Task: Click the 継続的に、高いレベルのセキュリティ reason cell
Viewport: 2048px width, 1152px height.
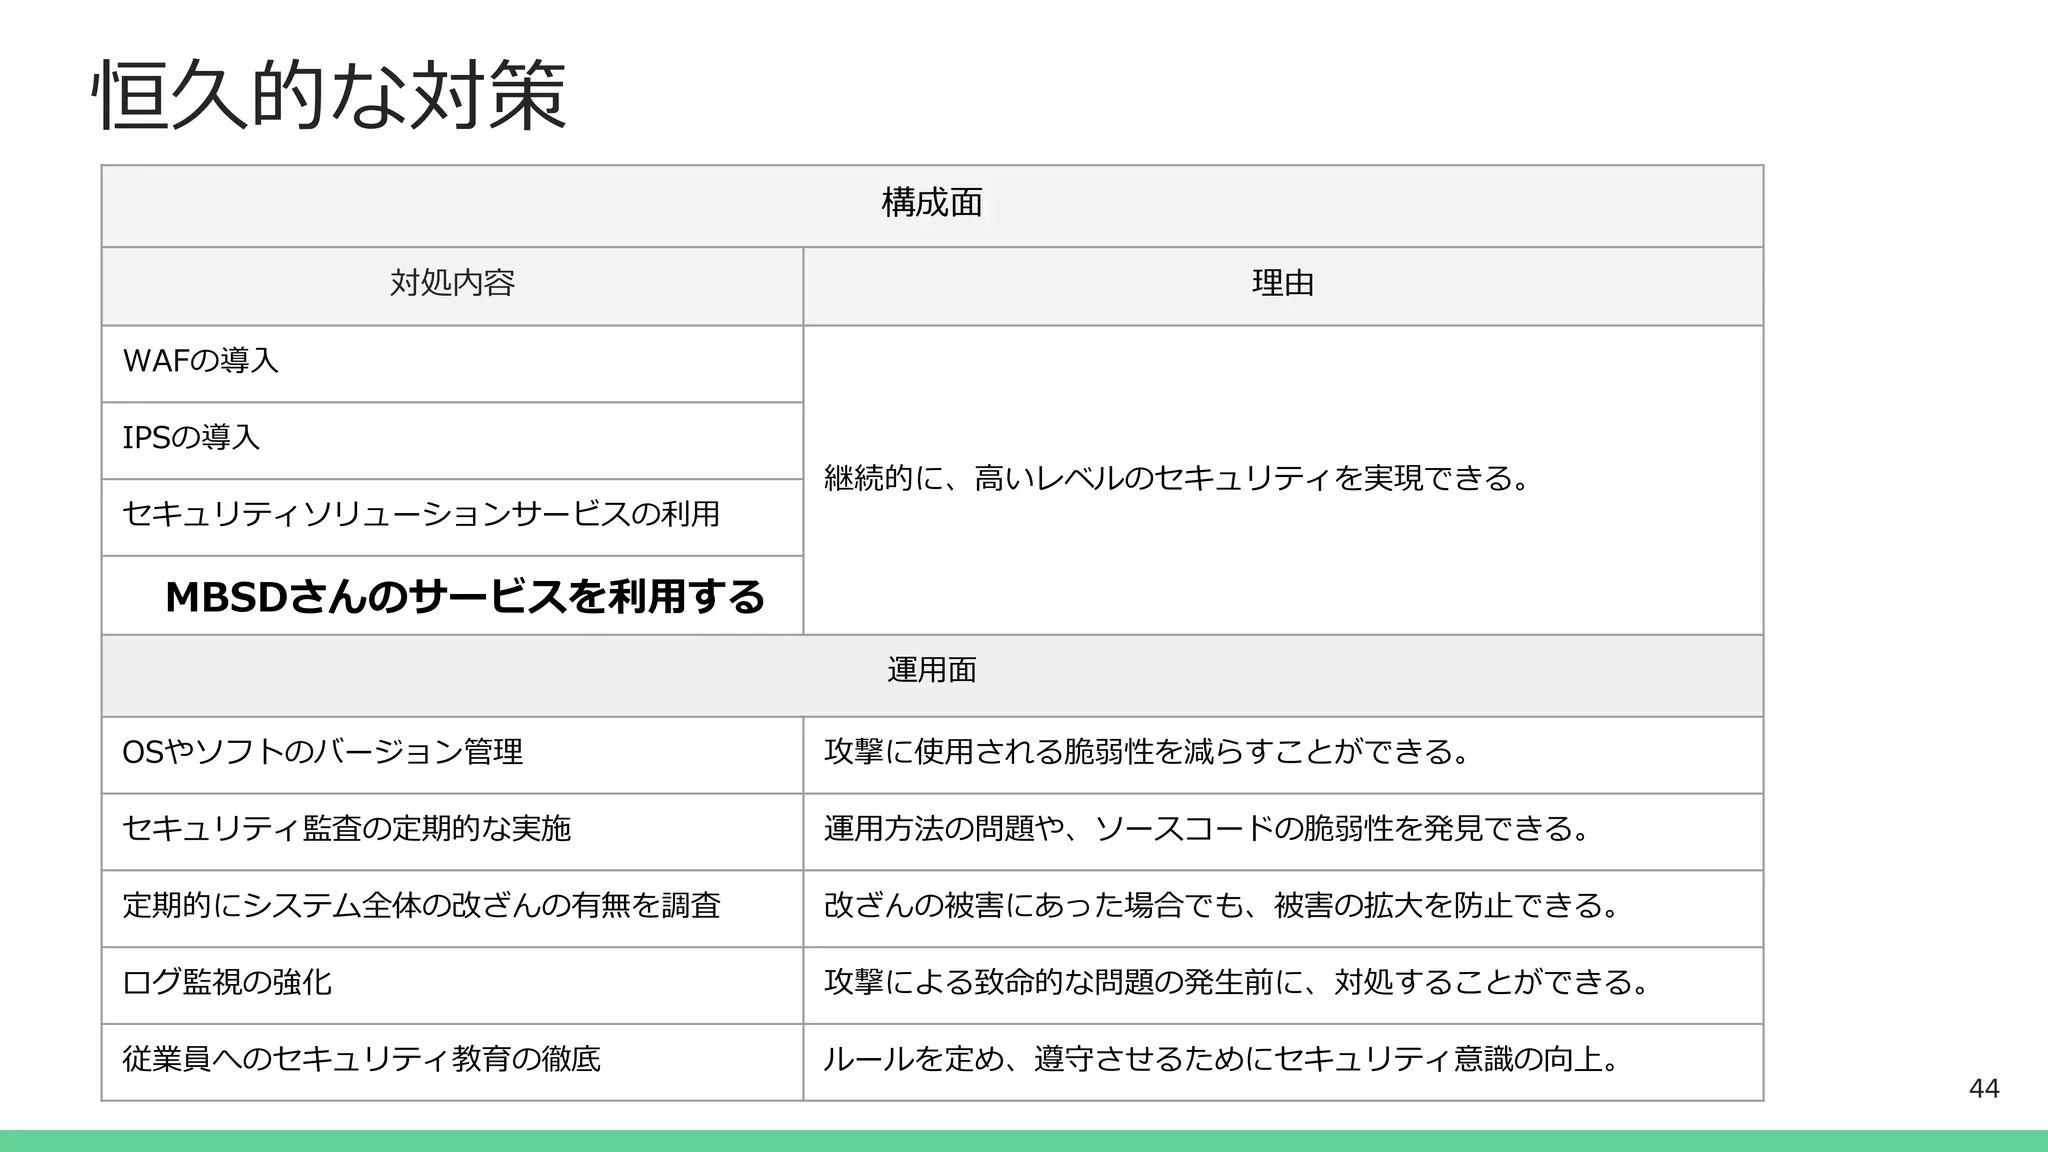Action: 1283,480
